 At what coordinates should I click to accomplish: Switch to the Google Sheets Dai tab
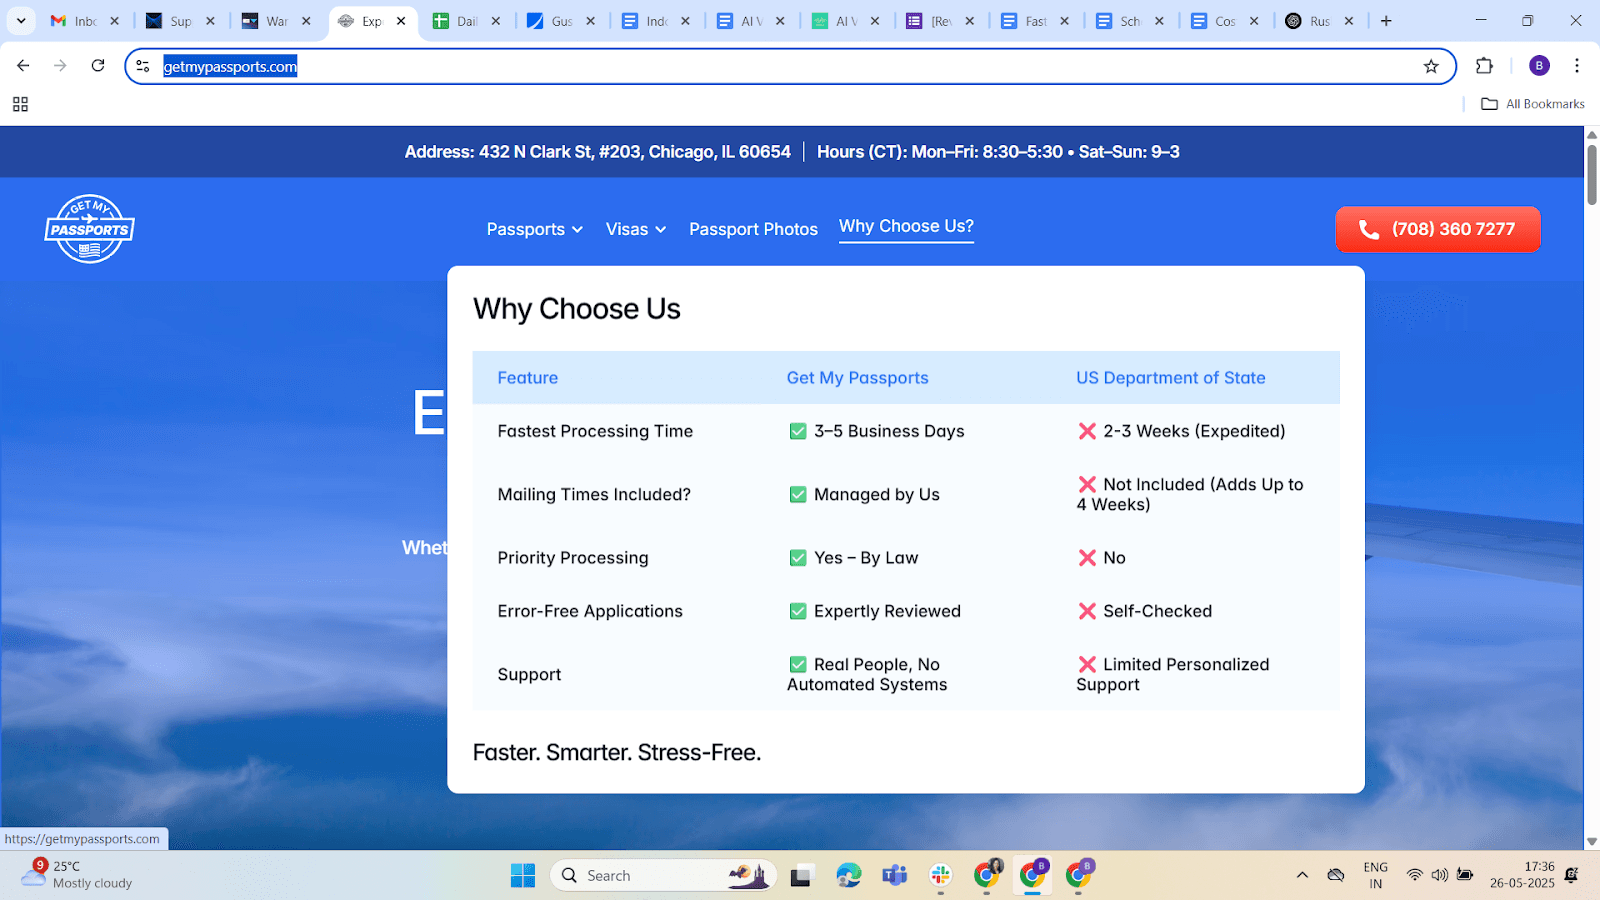(x=466, y=21)
